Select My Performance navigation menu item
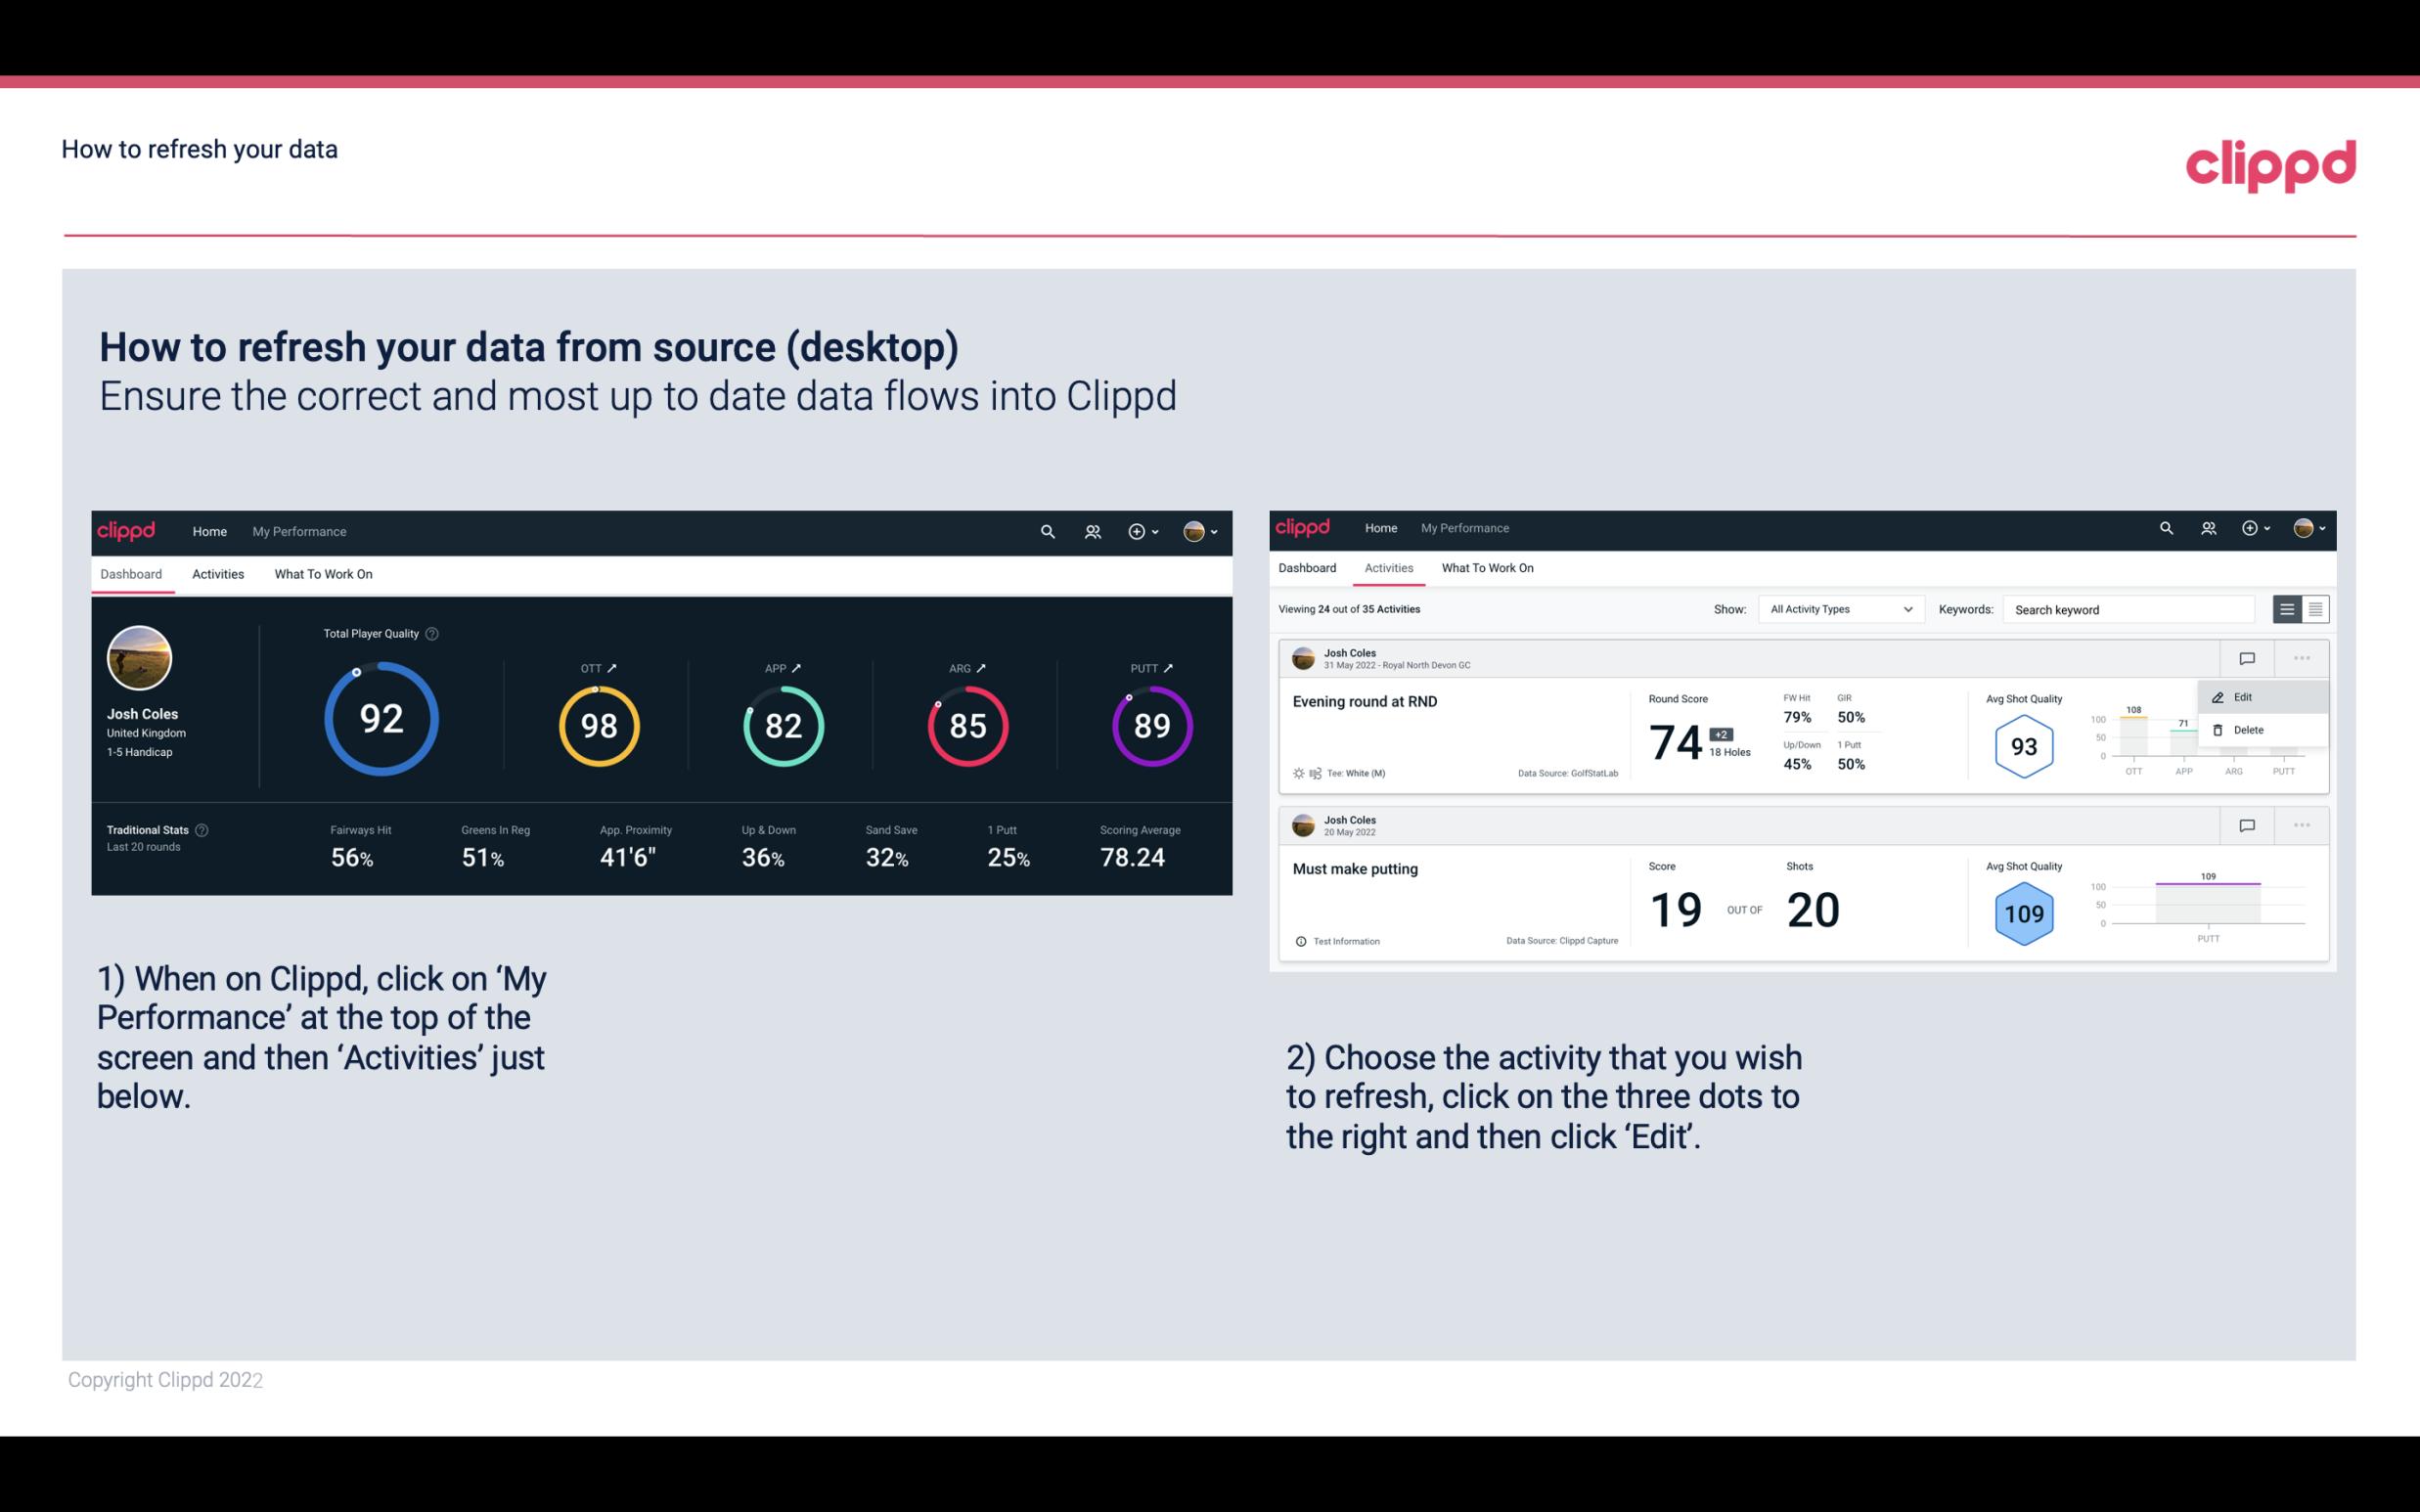This screenshot has width=2420, height=1512. click(298, 529)
